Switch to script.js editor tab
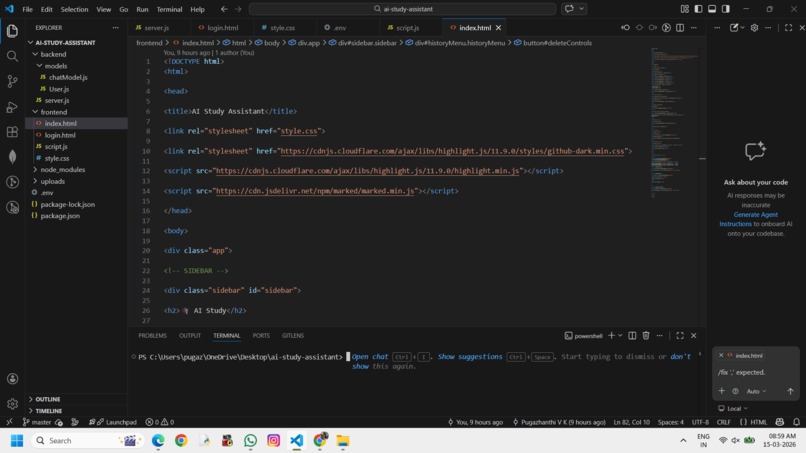This screenshot has height=453, width=806. tap(407, 28)
